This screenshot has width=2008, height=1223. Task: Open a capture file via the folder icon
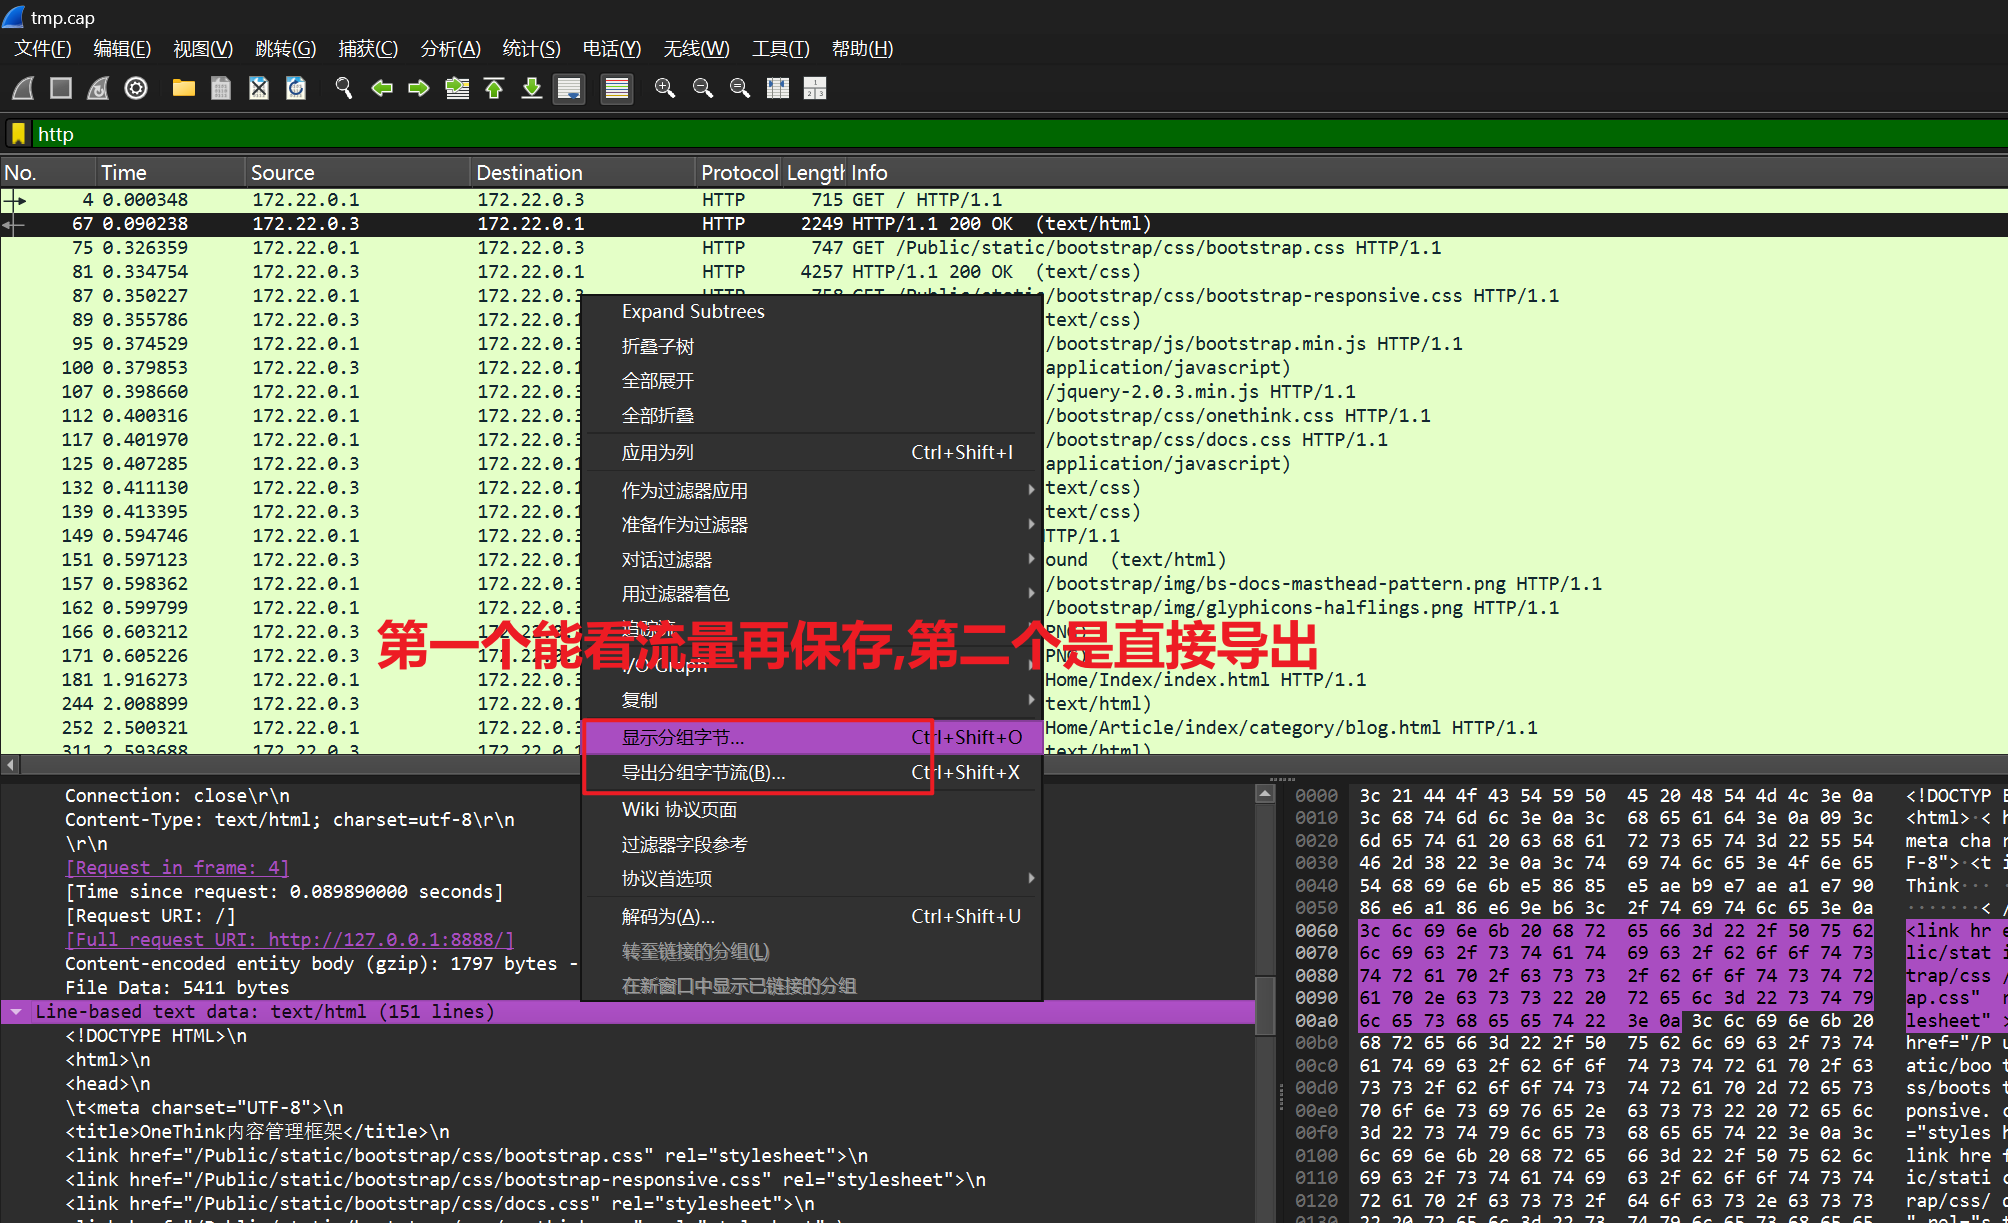182,88
